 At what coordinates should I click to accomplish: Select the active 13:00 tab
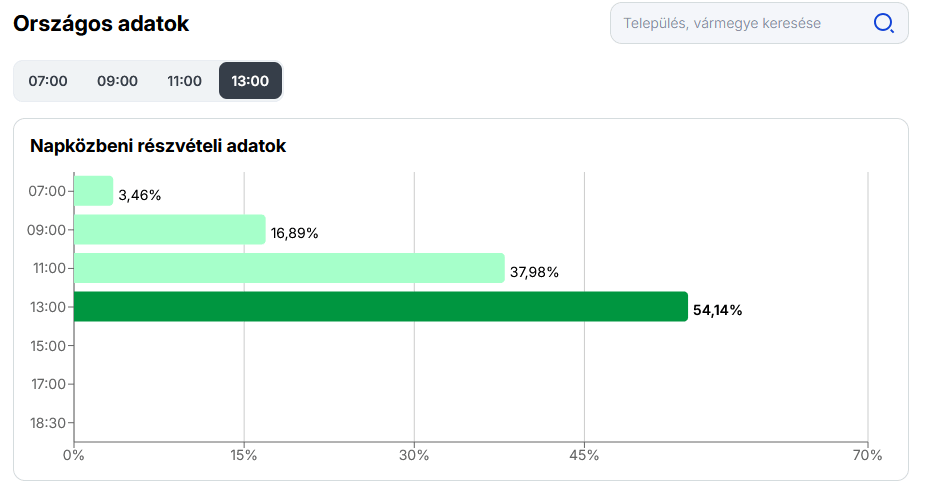point(250,81)
